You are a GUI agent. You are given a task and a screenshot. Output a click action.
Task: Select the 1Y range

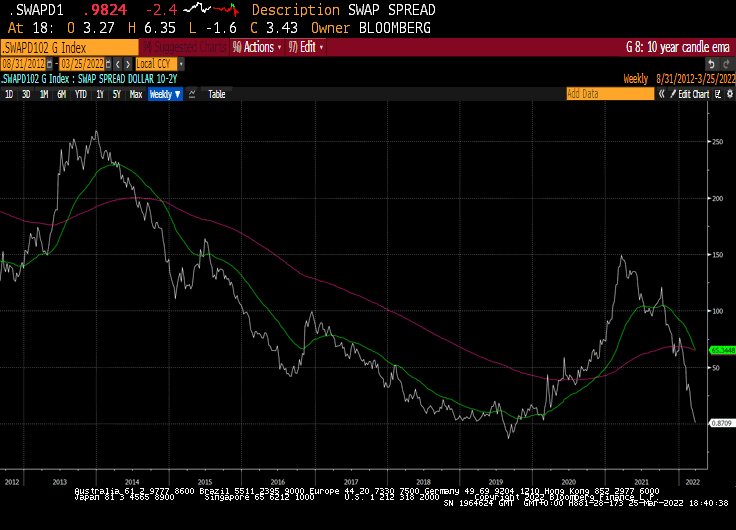tap(100, 94)
